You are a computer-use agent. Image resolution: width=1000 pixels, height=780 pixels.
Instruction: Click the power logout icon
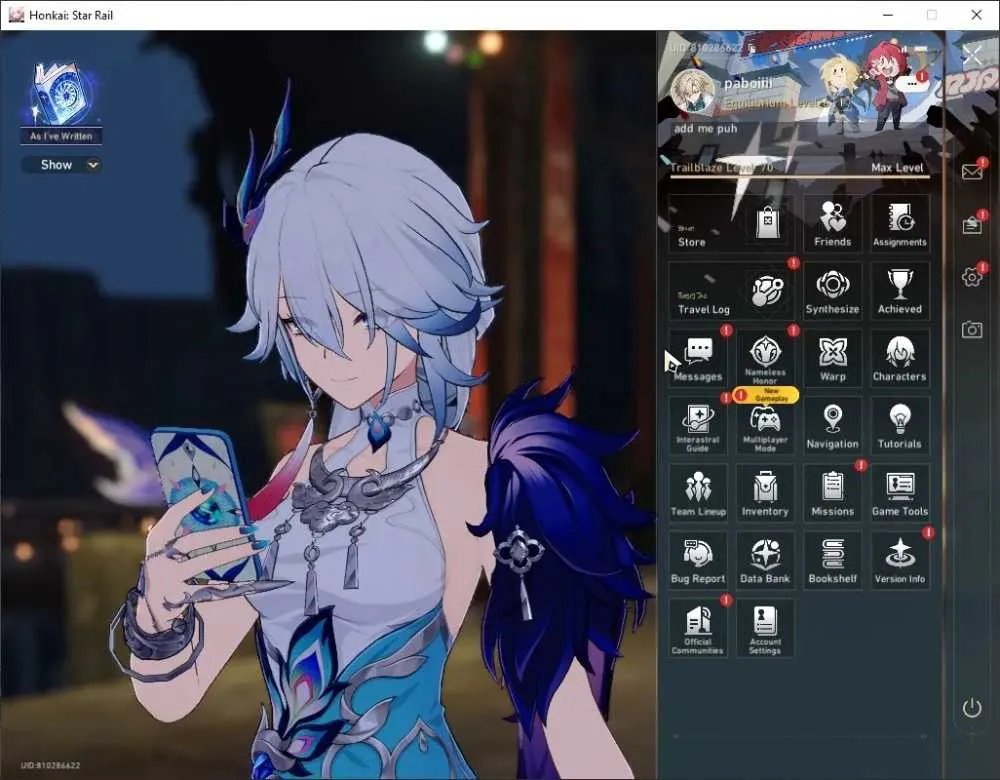972,707
